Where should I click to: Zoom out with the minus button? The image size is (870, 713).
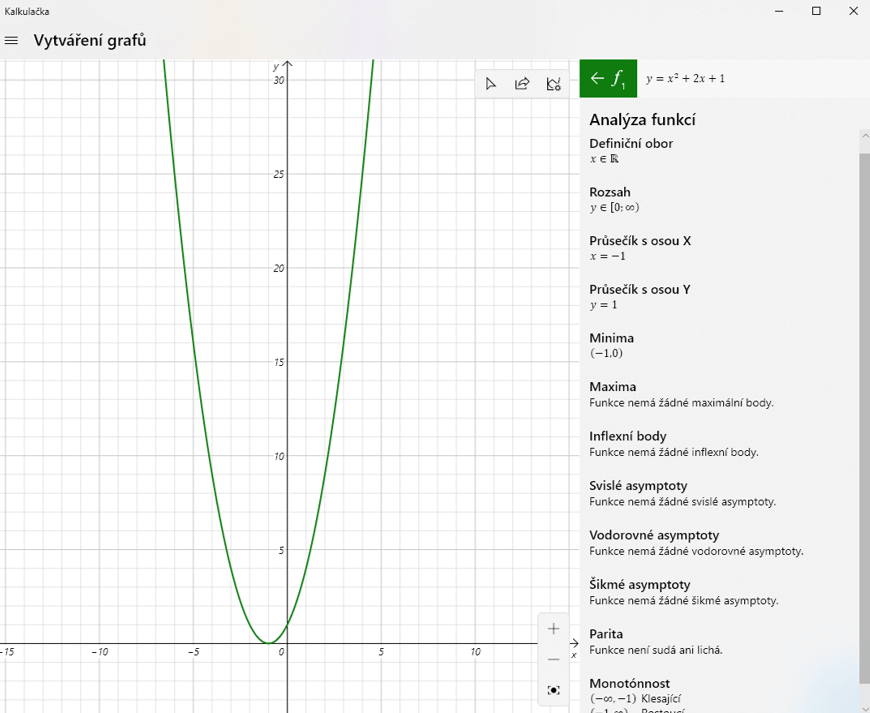[553, 659]
